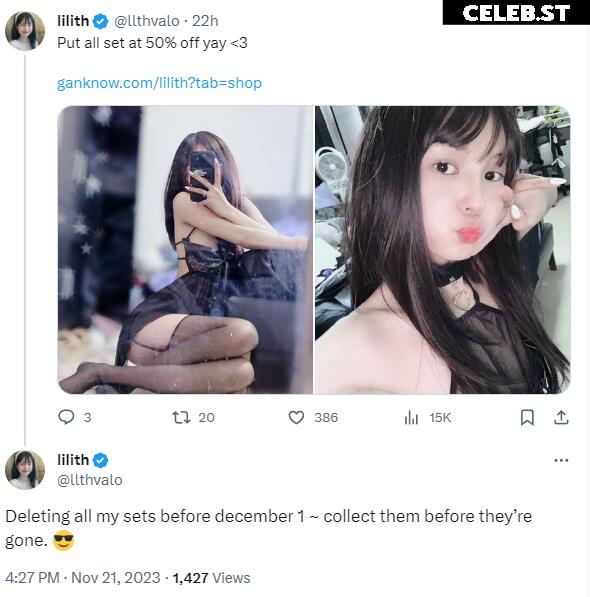Image resolution: width=590 pixels, height=597 pixels.
Task: Like the tweet with the heart icon
Action: click(296, 417)
